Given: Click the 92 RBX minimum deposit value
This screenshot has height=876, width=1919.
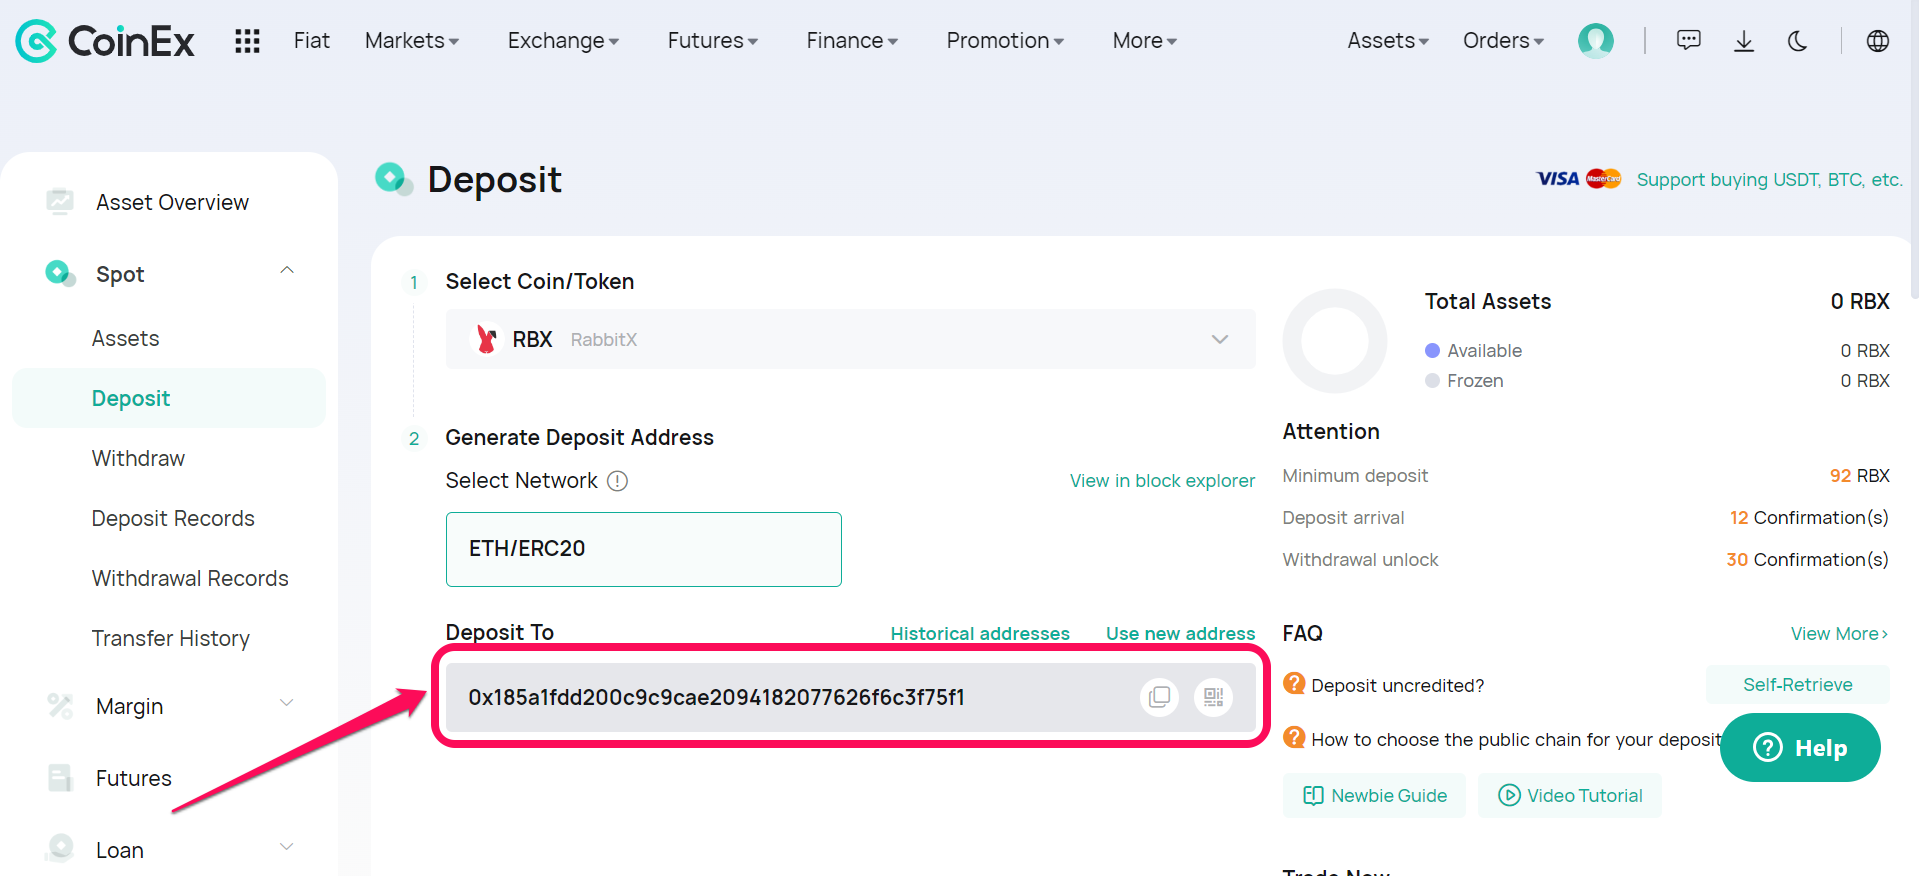Looking at the screenshot, I should click(x=1859, y=476).
